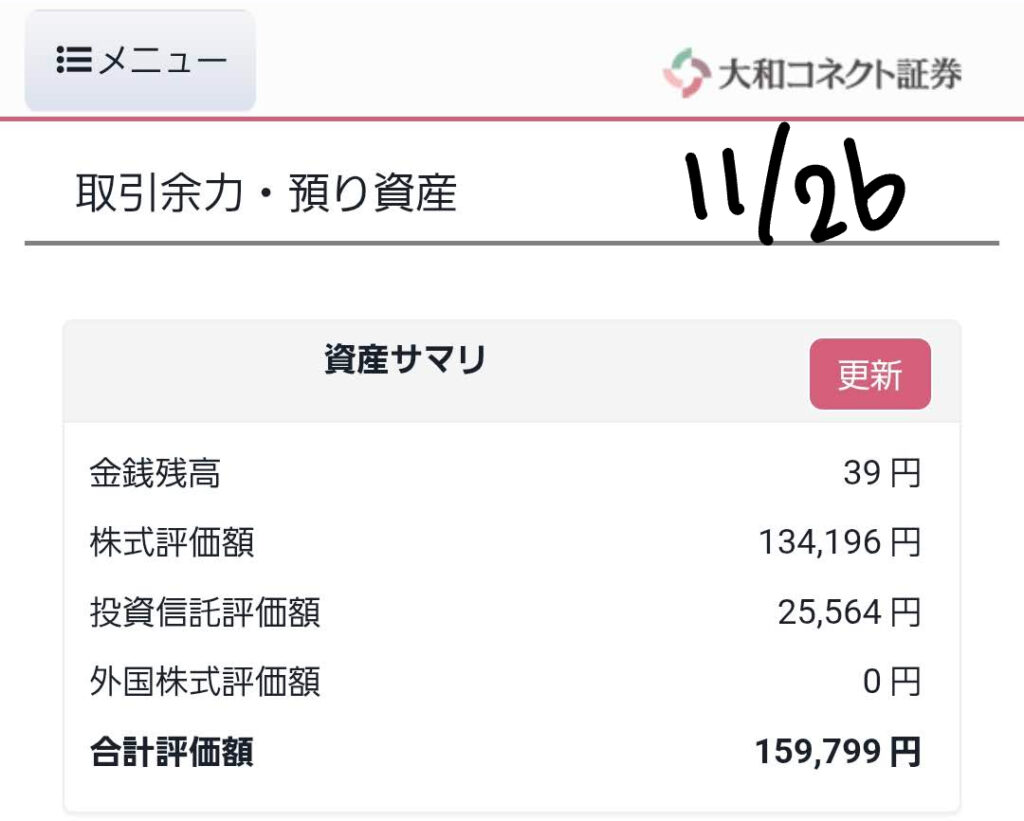Select the 25,564 円 investment trust amount
The width and height of the screenshot is (1024, 821).
[848, 611]
